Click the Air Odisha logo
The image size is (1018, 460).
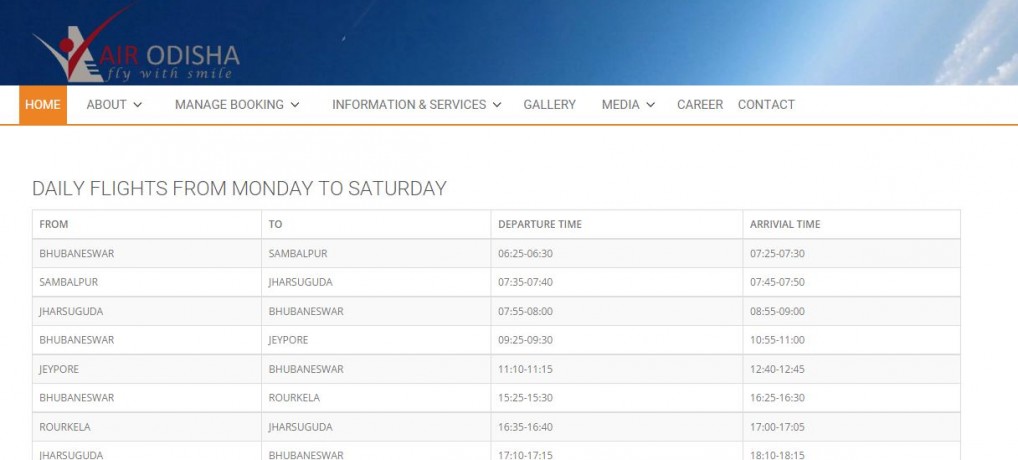click(x=135, y=52)
